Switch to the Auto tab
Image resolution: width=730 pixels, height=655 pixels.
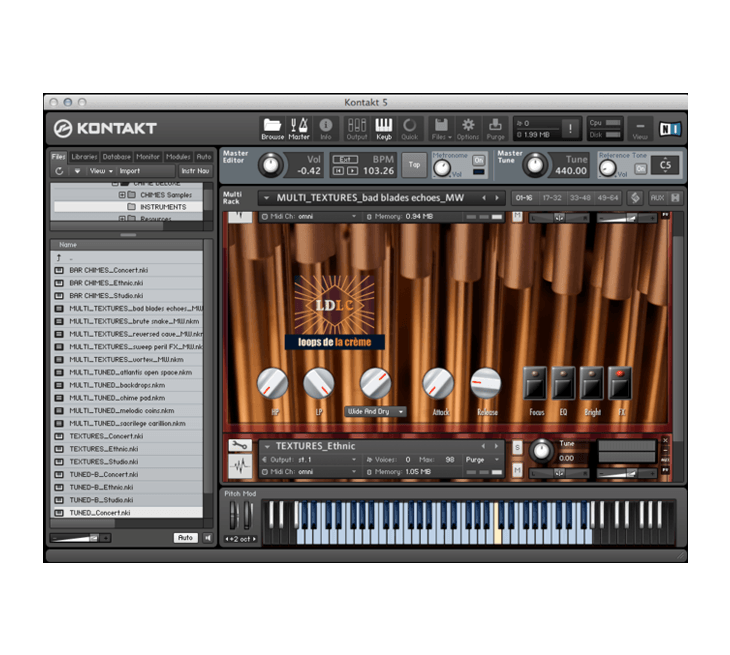[203, 157]
